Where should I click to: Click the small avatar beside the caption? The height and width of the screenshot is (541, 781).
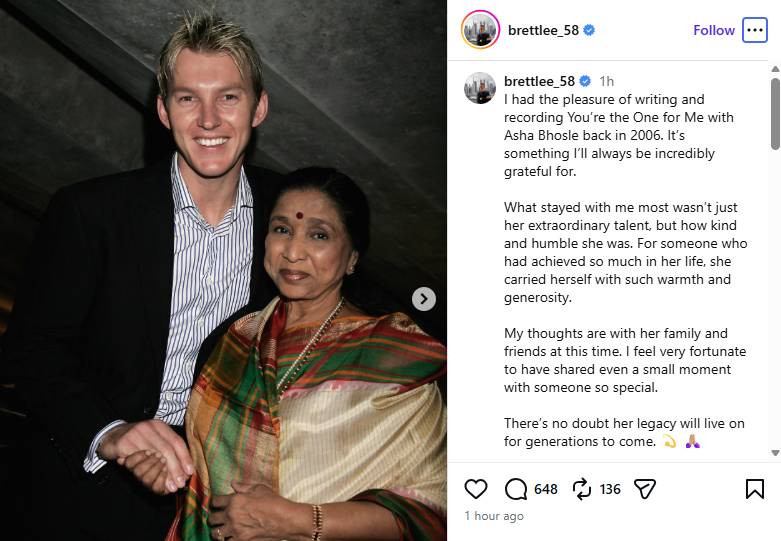480,88
